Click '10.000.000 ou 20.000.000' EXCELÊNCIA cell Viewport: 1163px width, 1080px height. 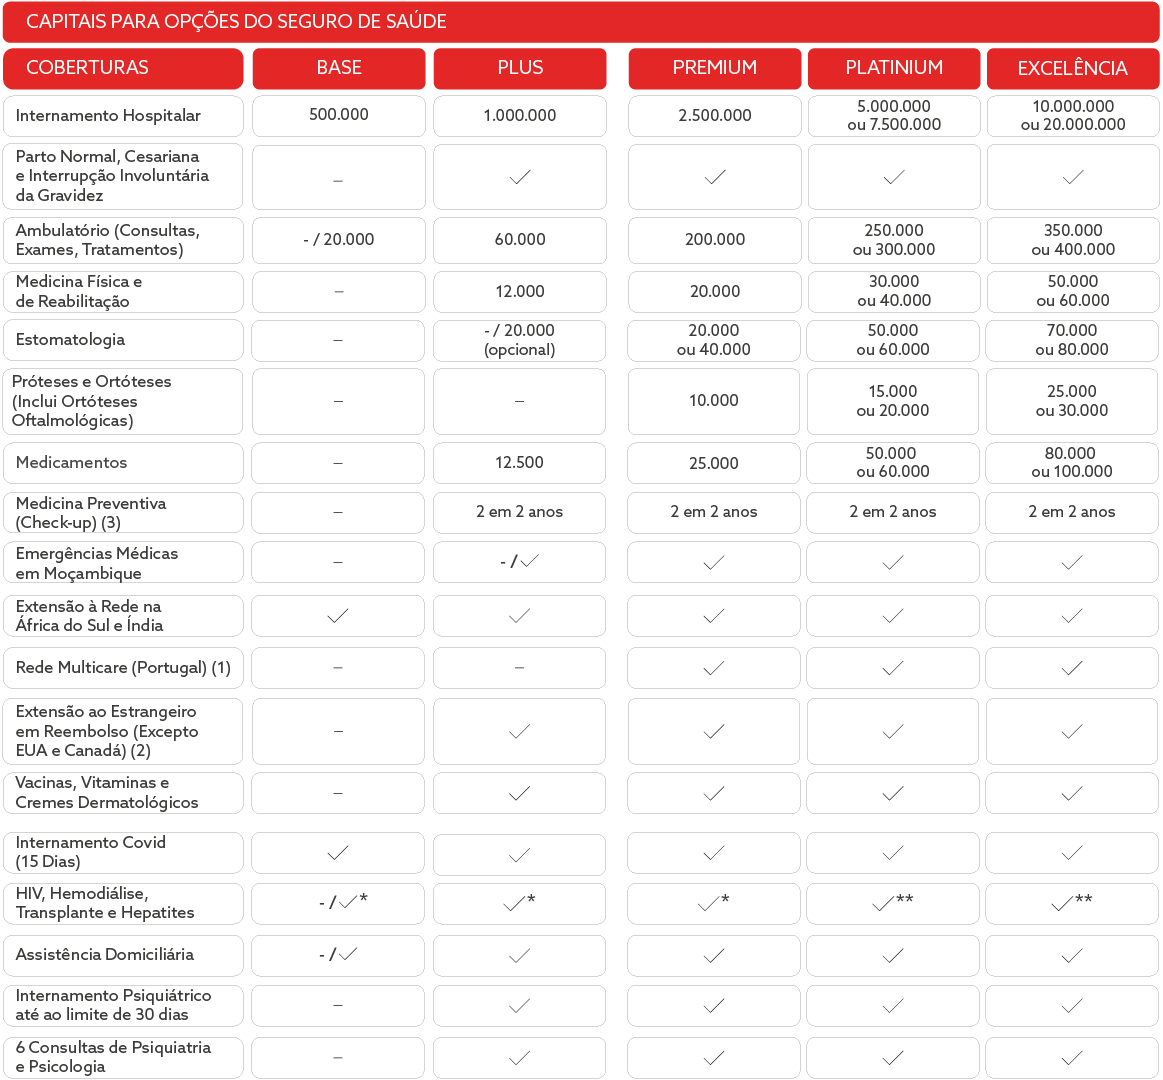pos(1073,116)
